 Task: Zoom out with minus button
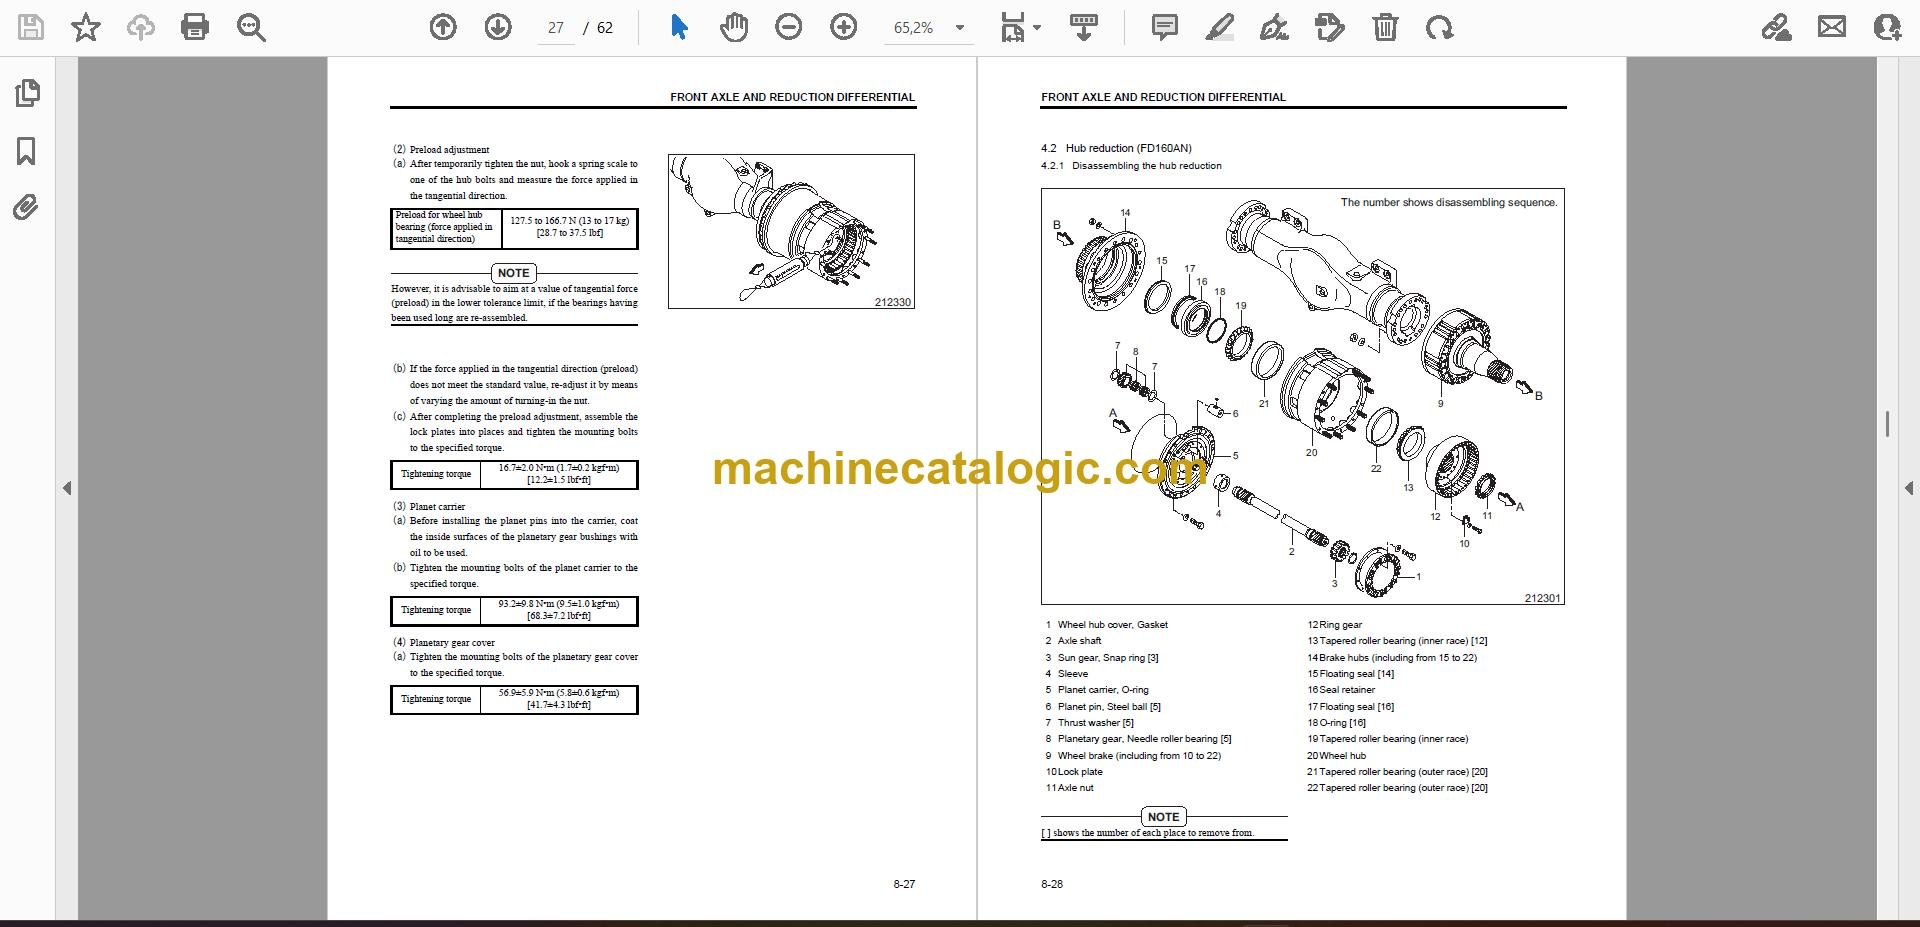789,27
